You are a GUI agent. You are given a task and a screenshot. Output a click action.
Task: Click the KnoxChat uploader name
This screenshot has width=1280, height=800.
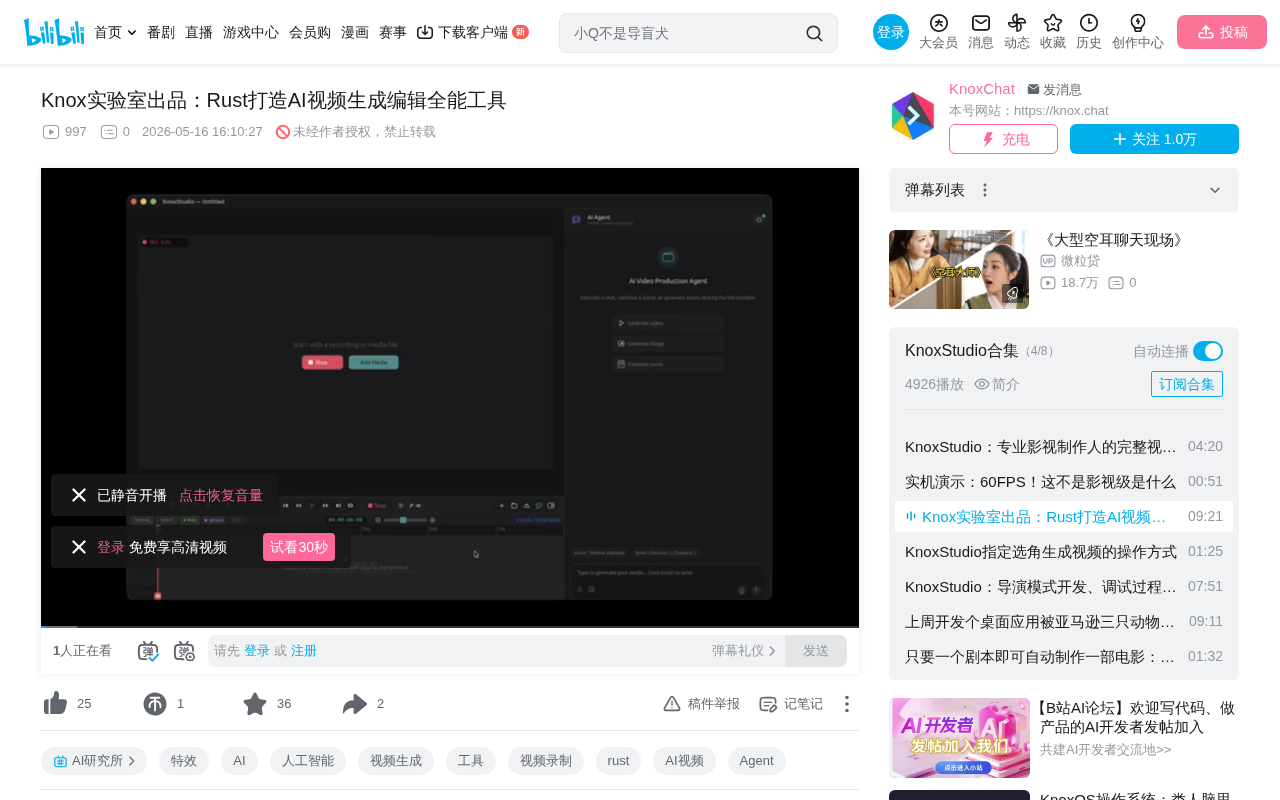tap(982, 89)
